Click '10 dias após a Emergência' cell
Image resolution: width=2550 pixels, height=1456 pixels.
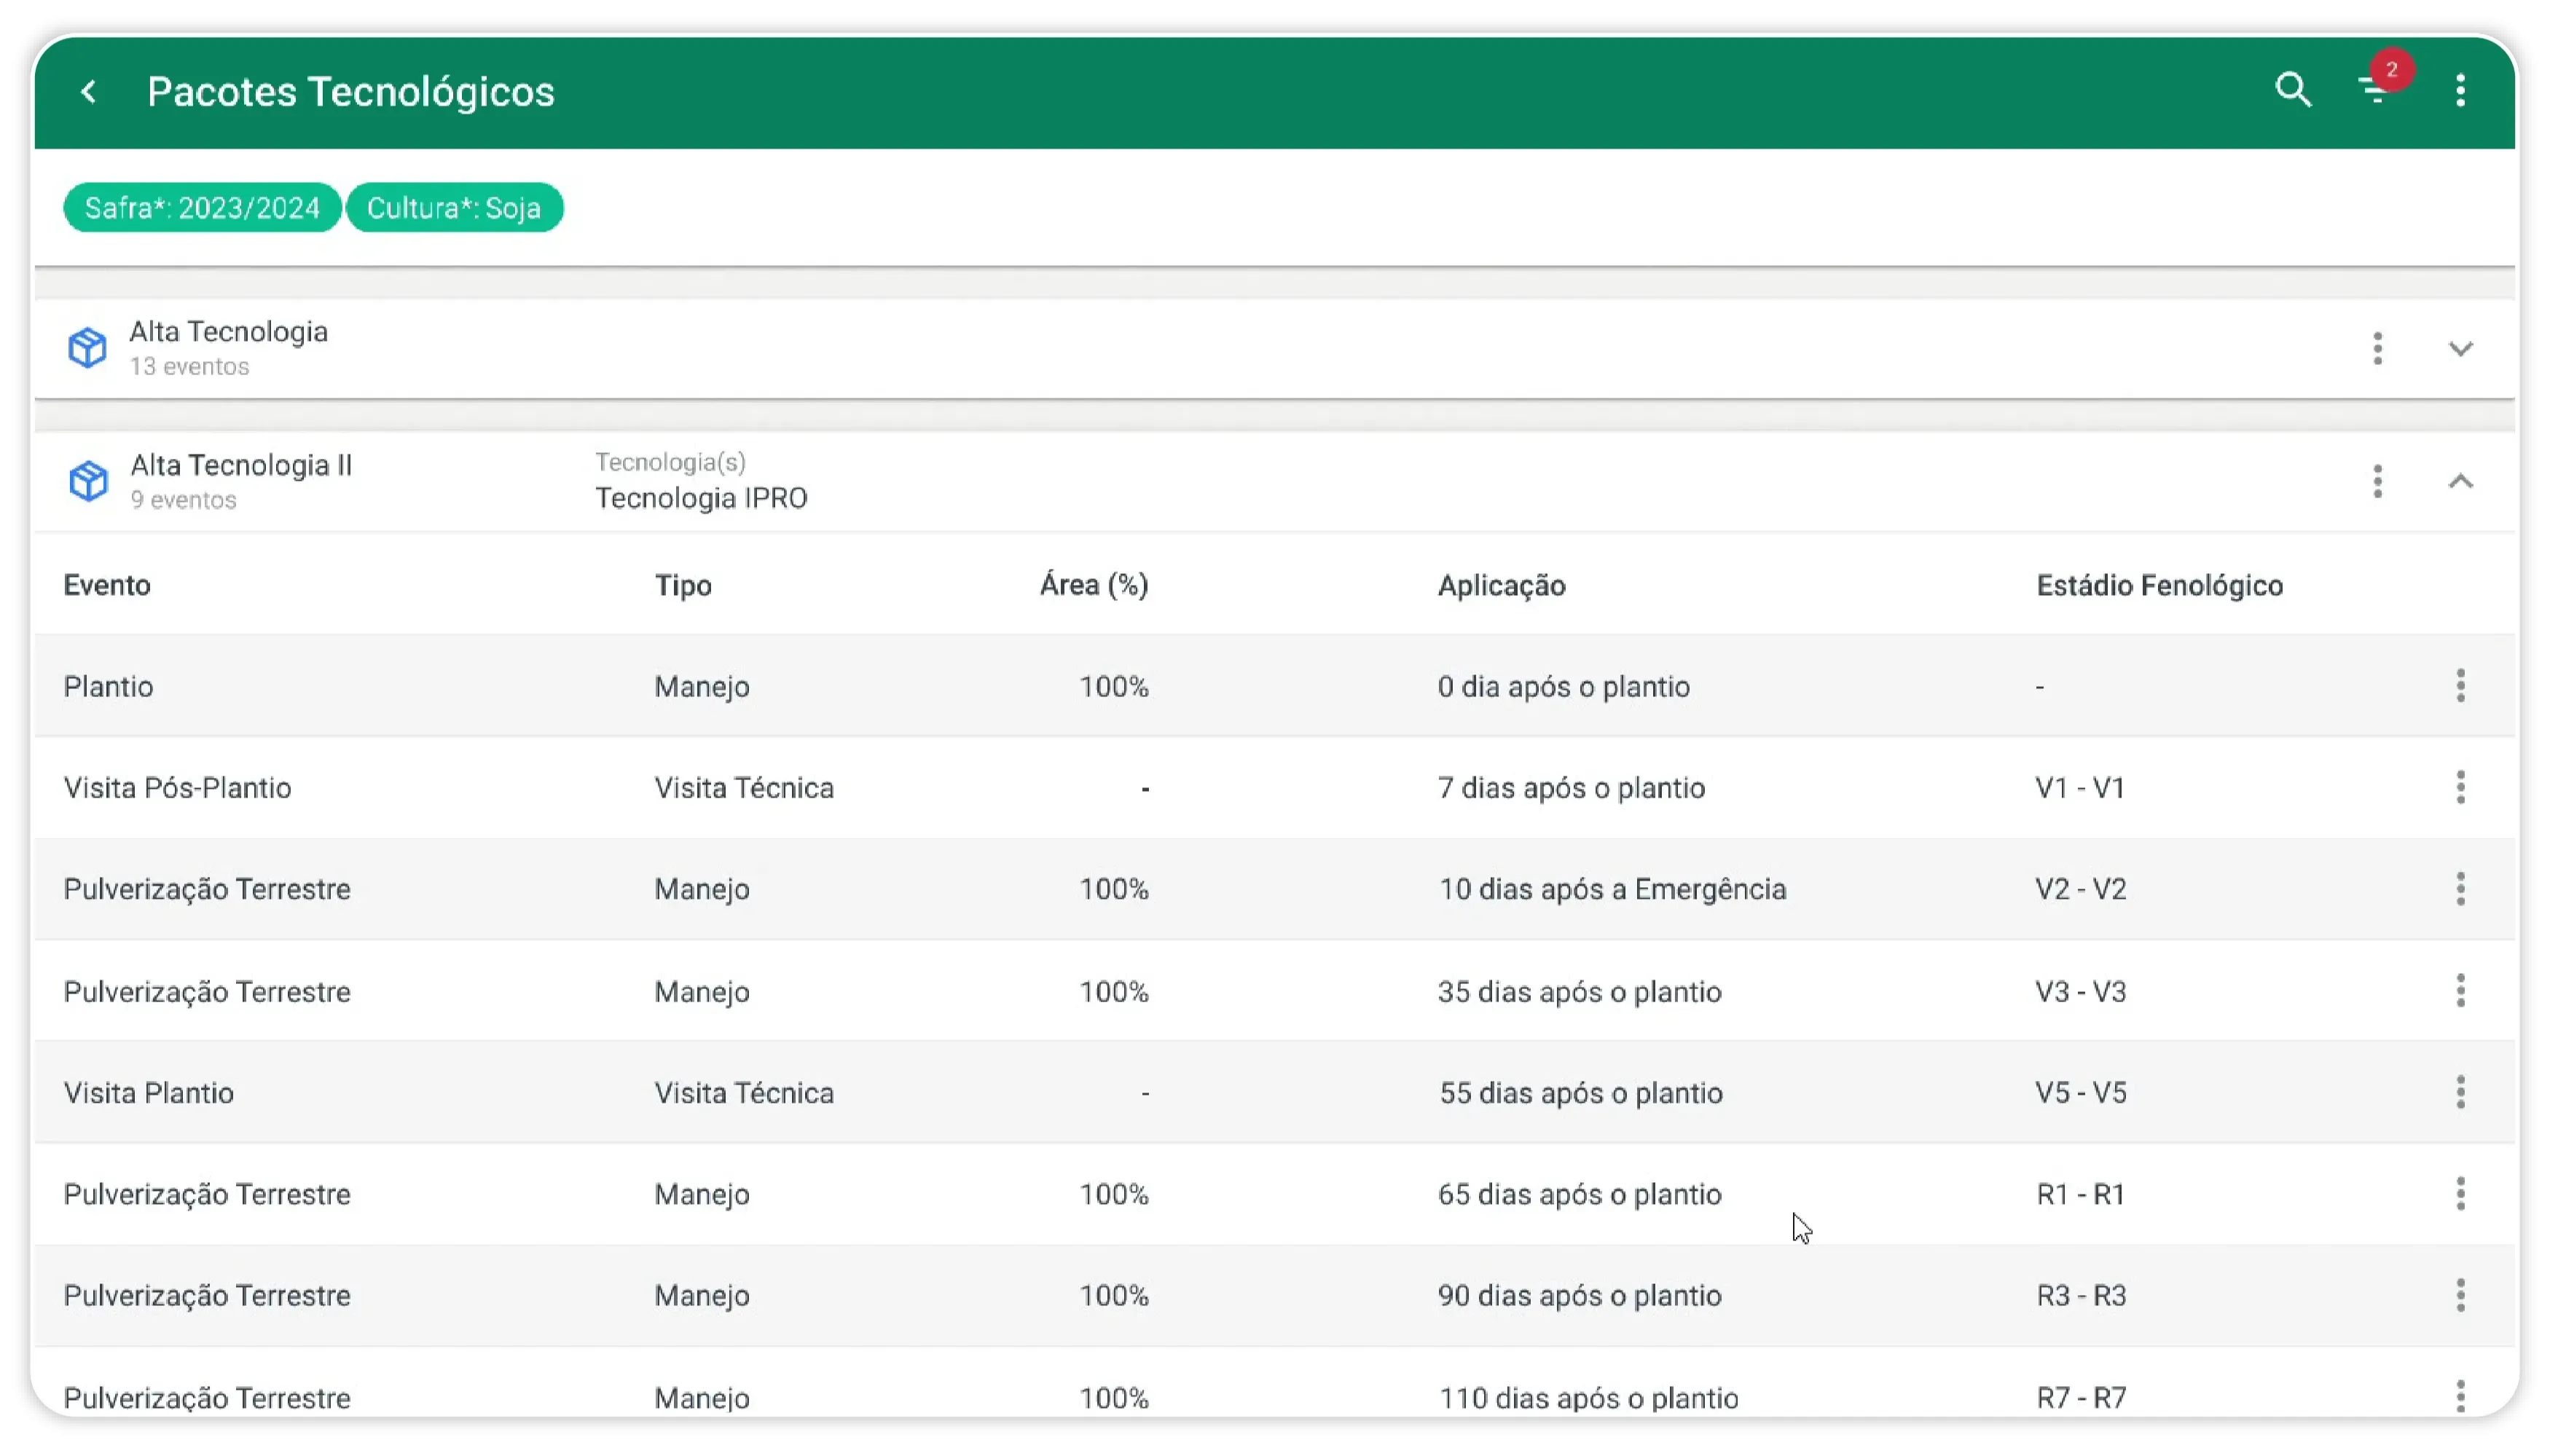[x=1612, y=889]
